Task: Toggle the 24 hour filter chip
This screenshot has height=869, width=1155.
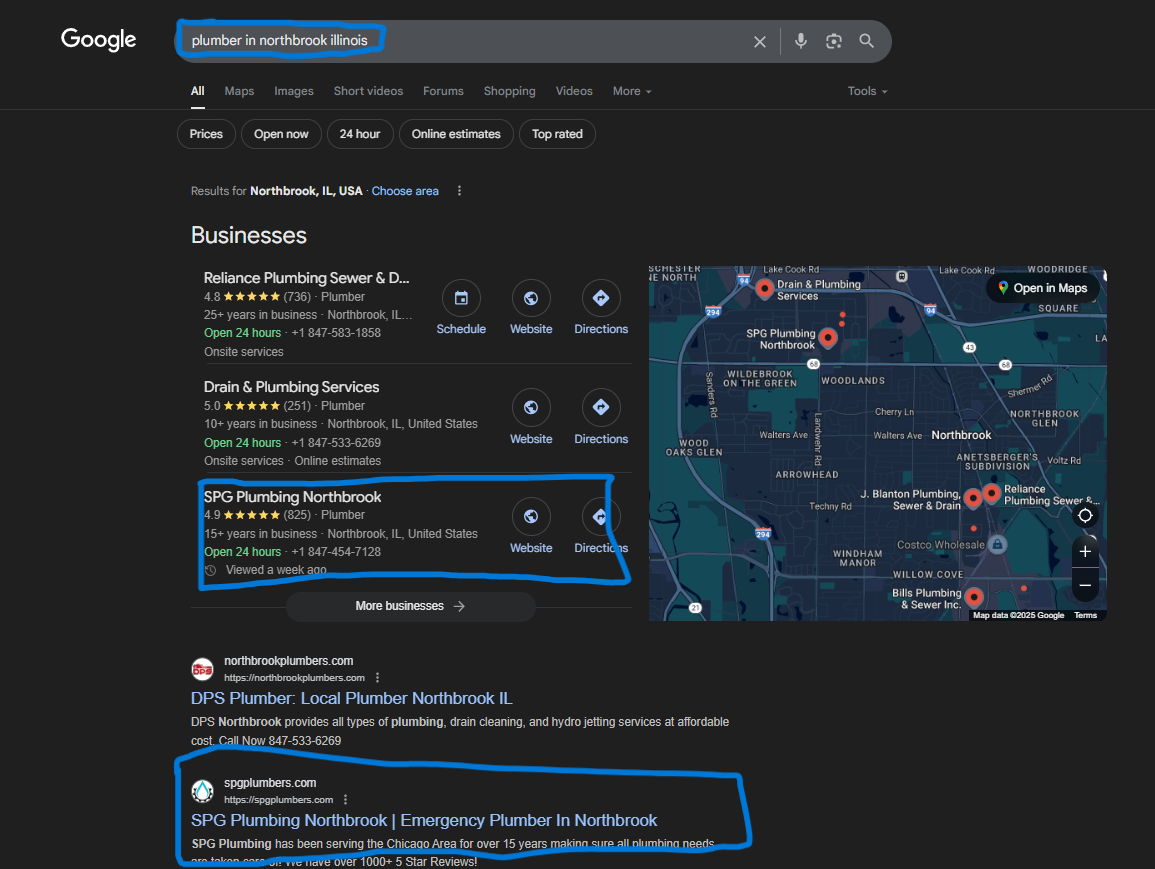Action: 360,134
